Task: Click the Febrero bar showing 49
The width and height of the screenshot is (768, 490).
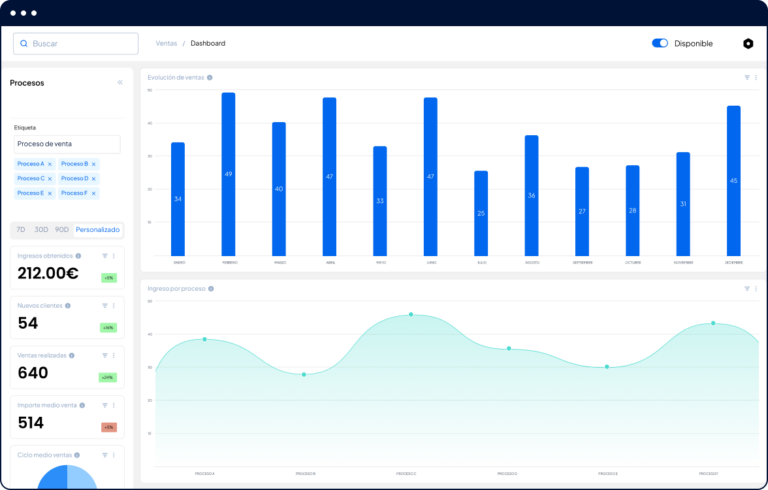Action: coord(228,174)
